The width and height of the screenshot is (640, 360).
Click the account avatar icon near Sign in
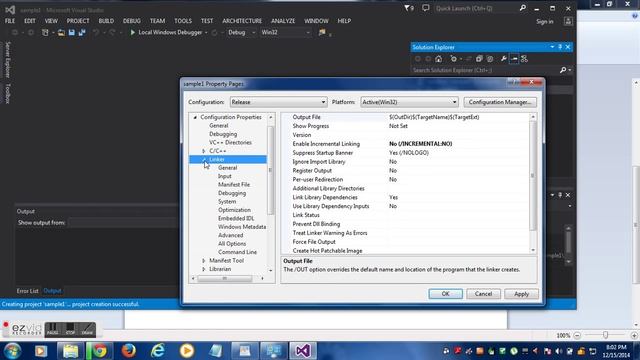coord(568,21)
